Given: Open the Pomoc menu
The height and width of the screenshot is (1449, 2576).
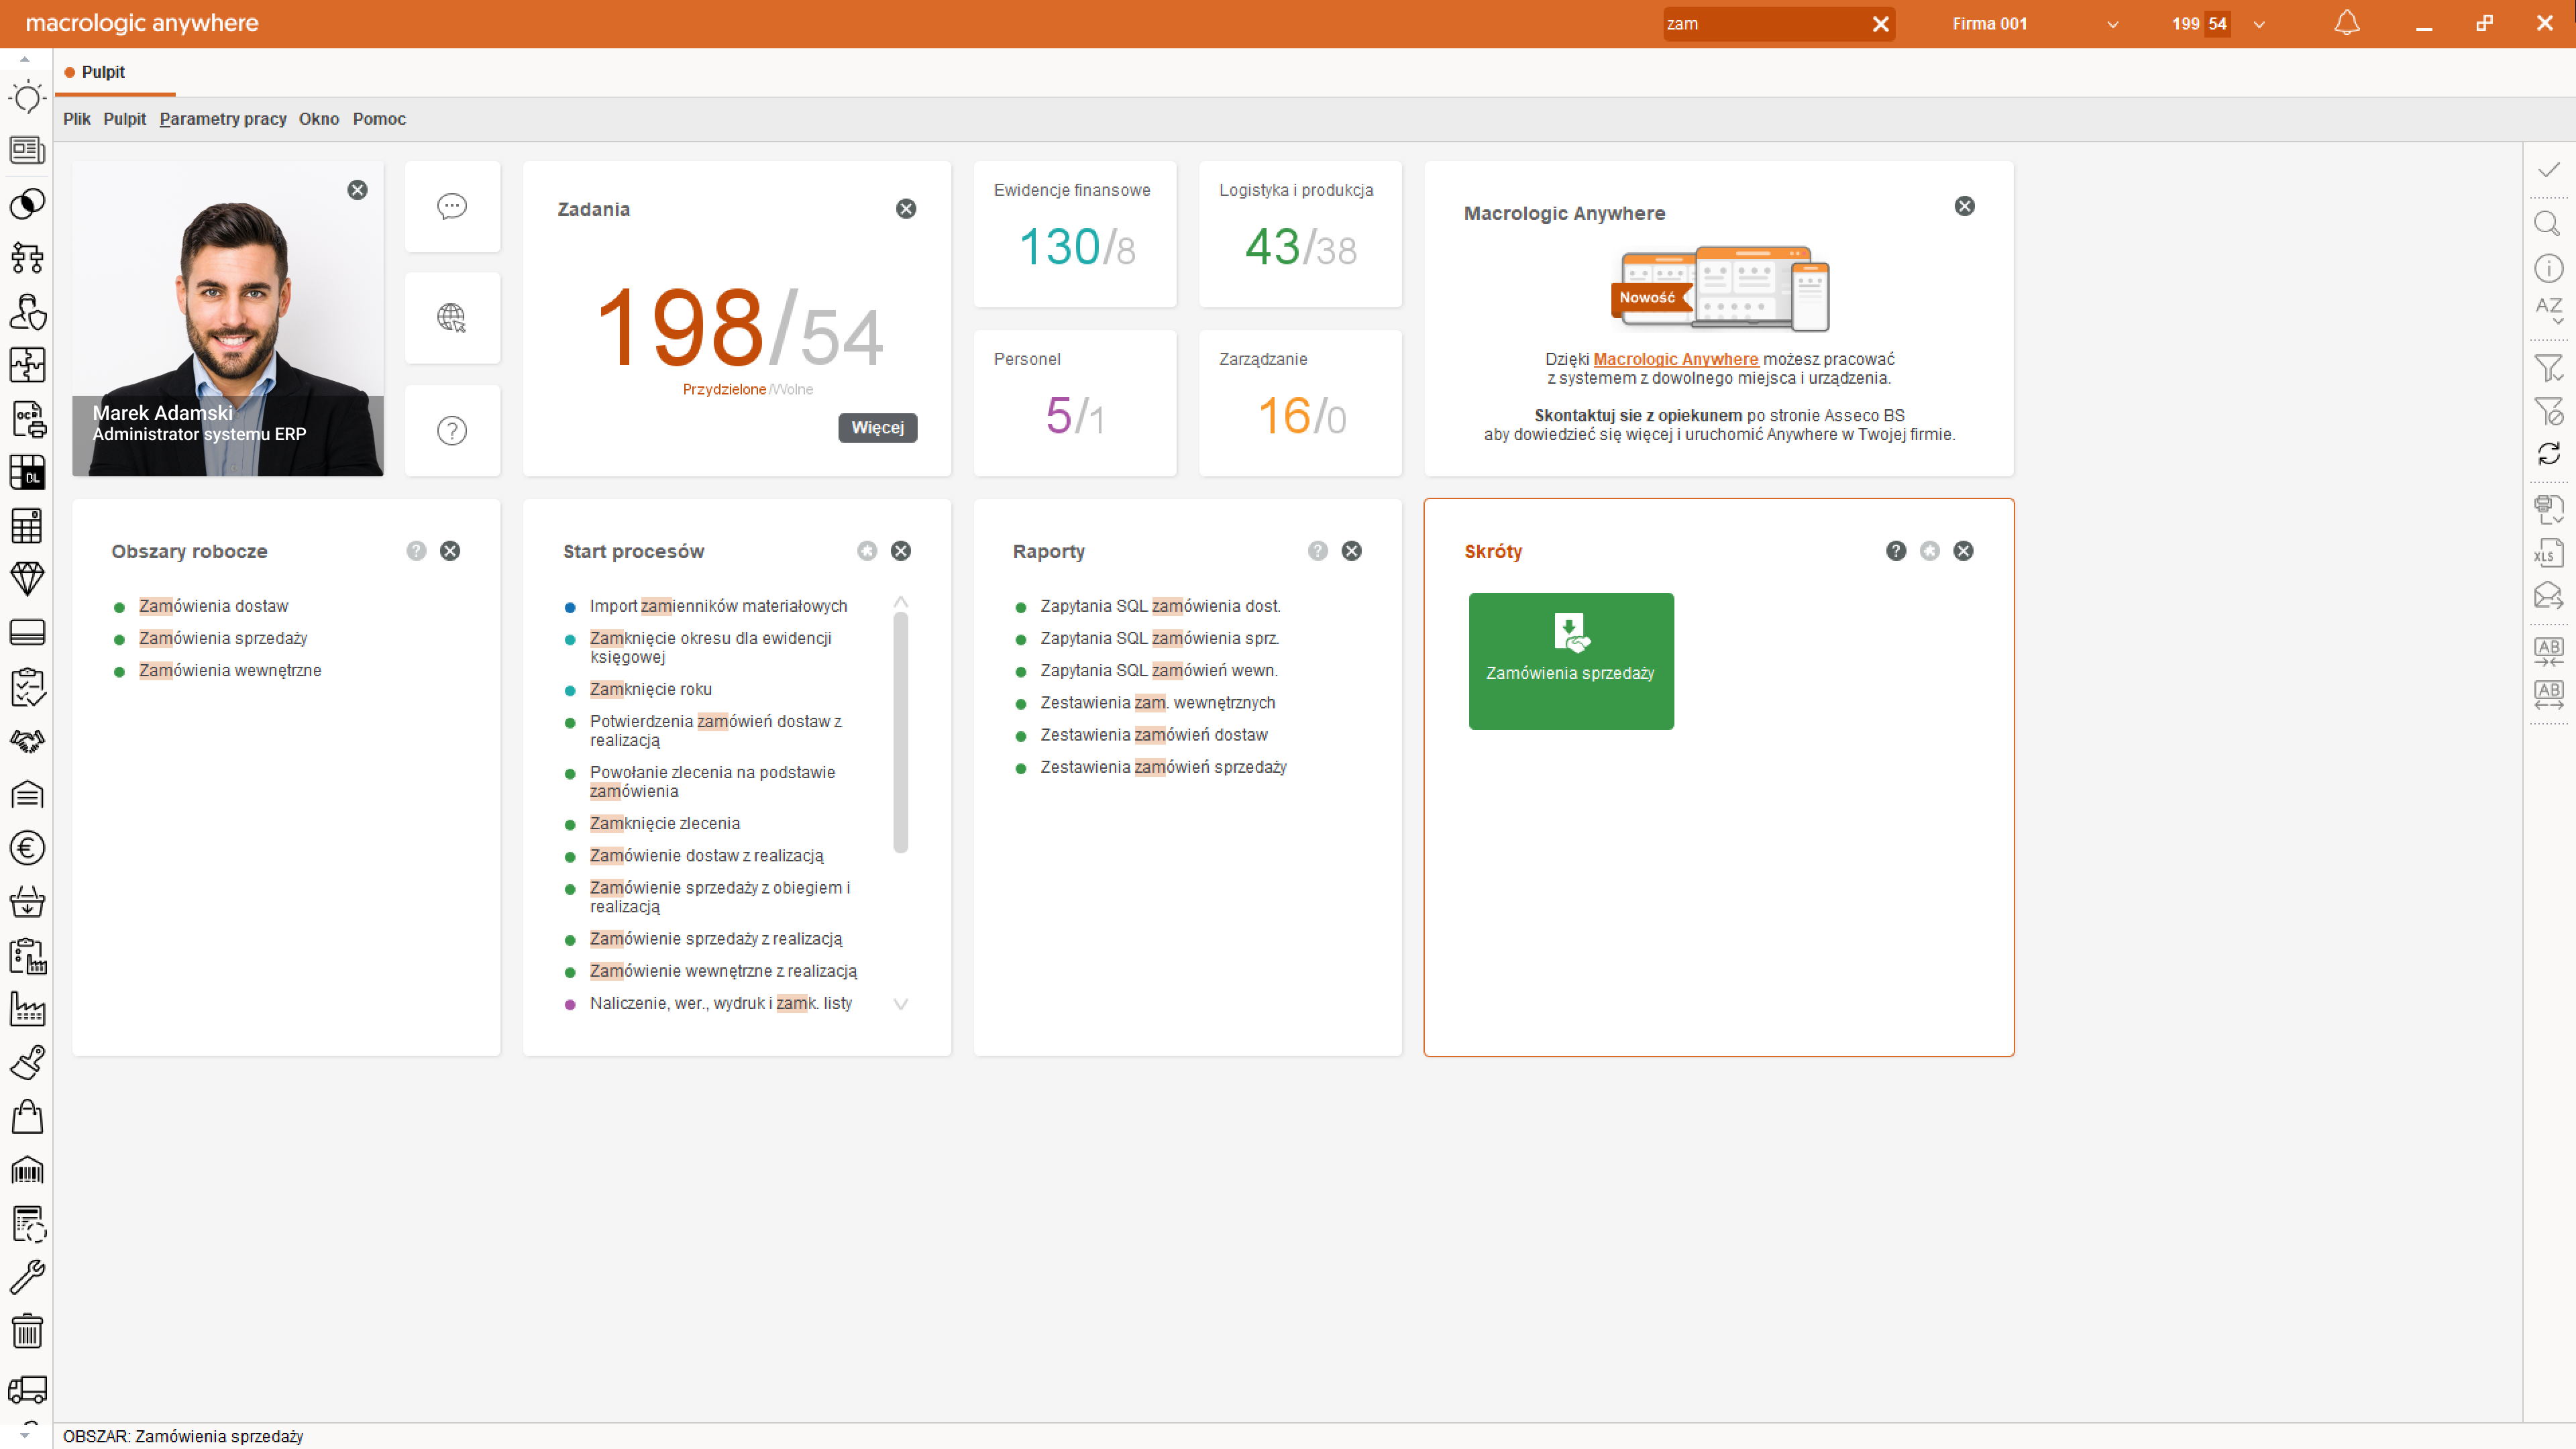Looking at the screenshot, I should (379, 119).
